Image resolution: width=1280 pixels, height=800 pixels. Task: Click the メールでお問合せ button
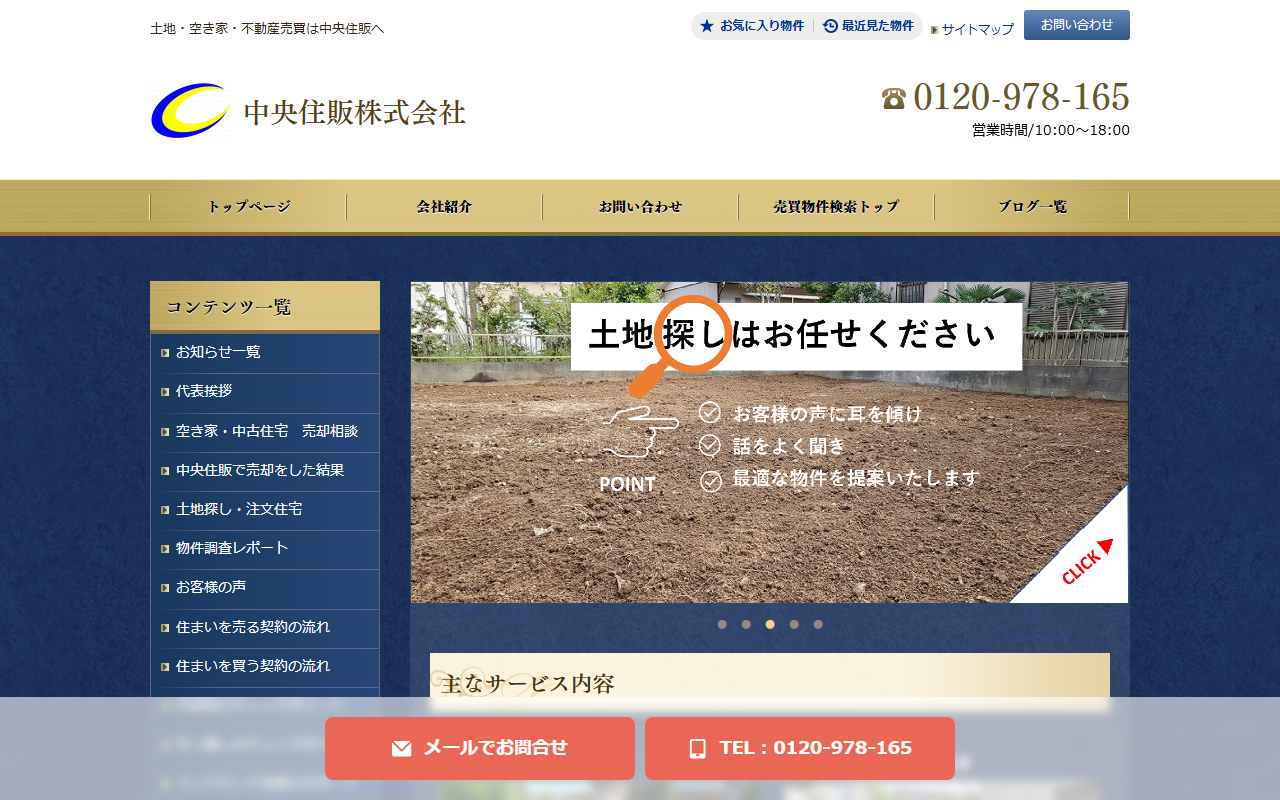point(480,748)
